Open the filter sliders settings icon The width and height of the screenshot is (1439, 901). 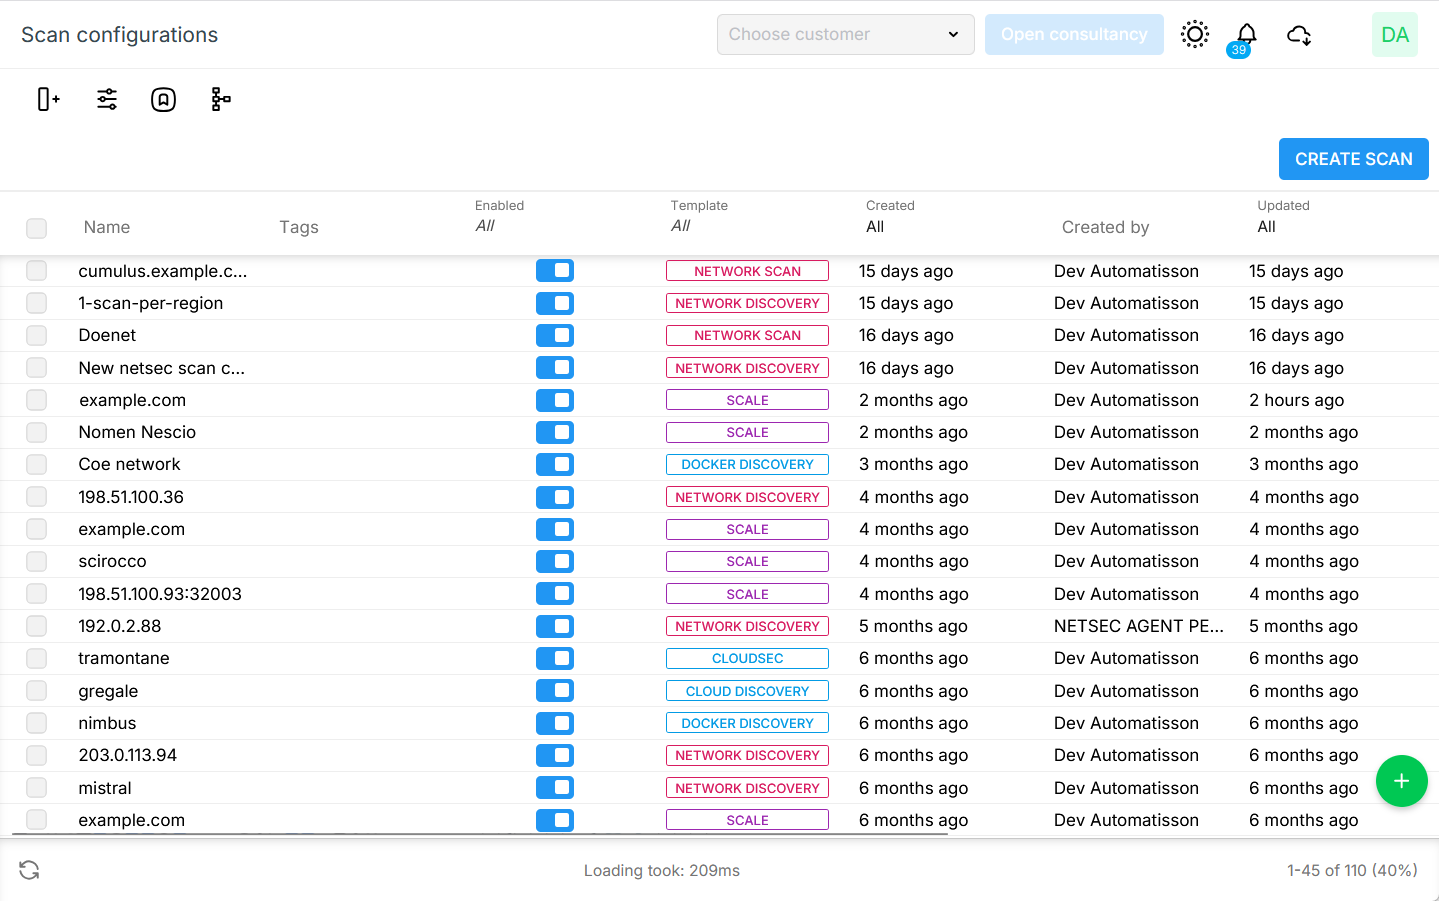107,99
